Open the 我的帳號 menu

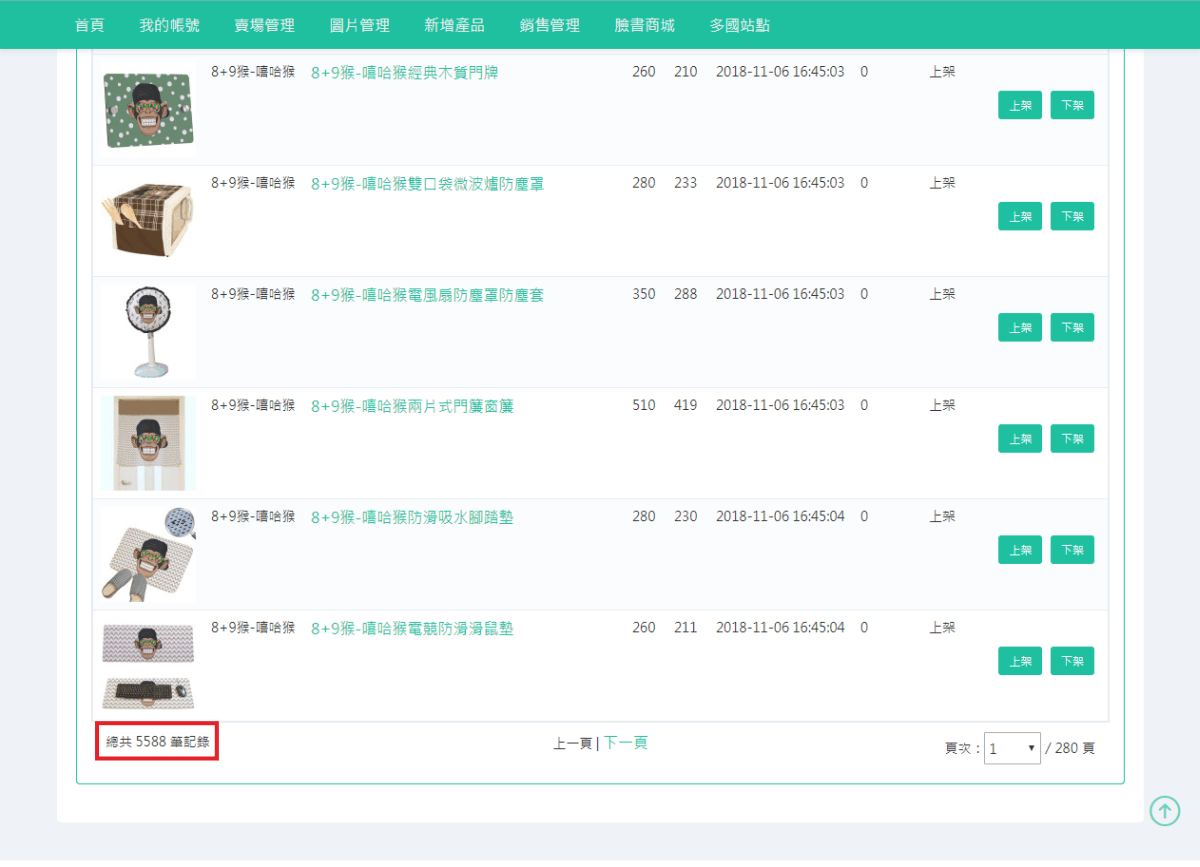point(170,25)
